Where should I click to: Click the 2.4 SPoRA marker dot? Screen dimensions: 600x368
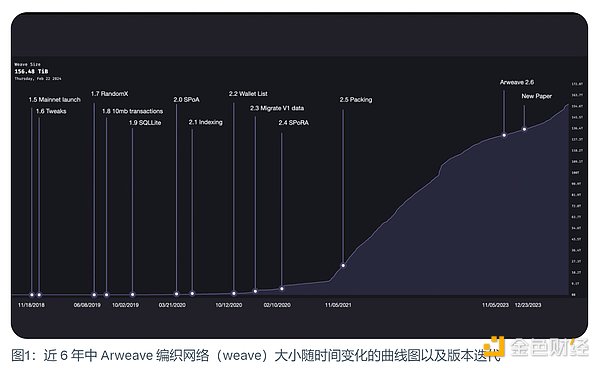point(282,288)
